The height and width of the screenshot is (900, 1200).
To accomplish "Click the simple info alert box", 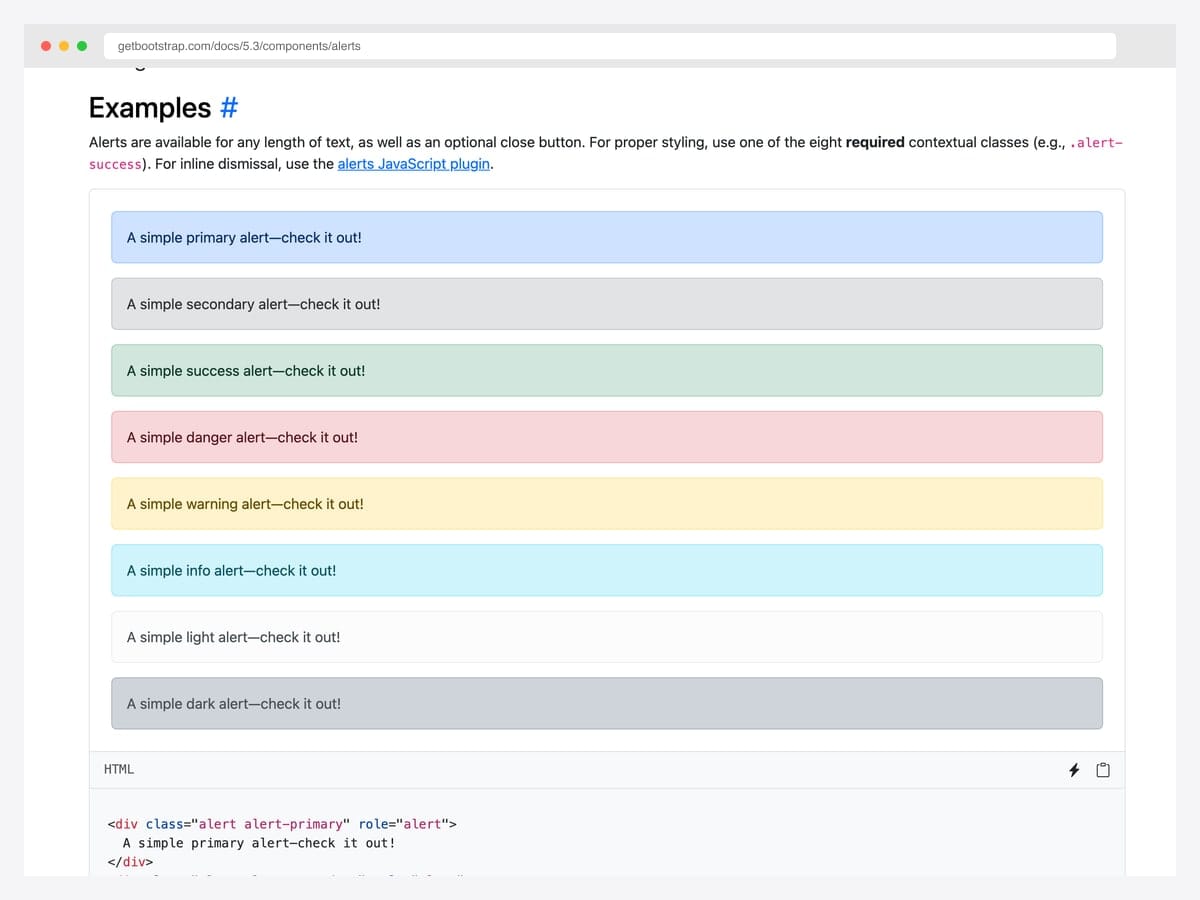I will tap(607, 571).
